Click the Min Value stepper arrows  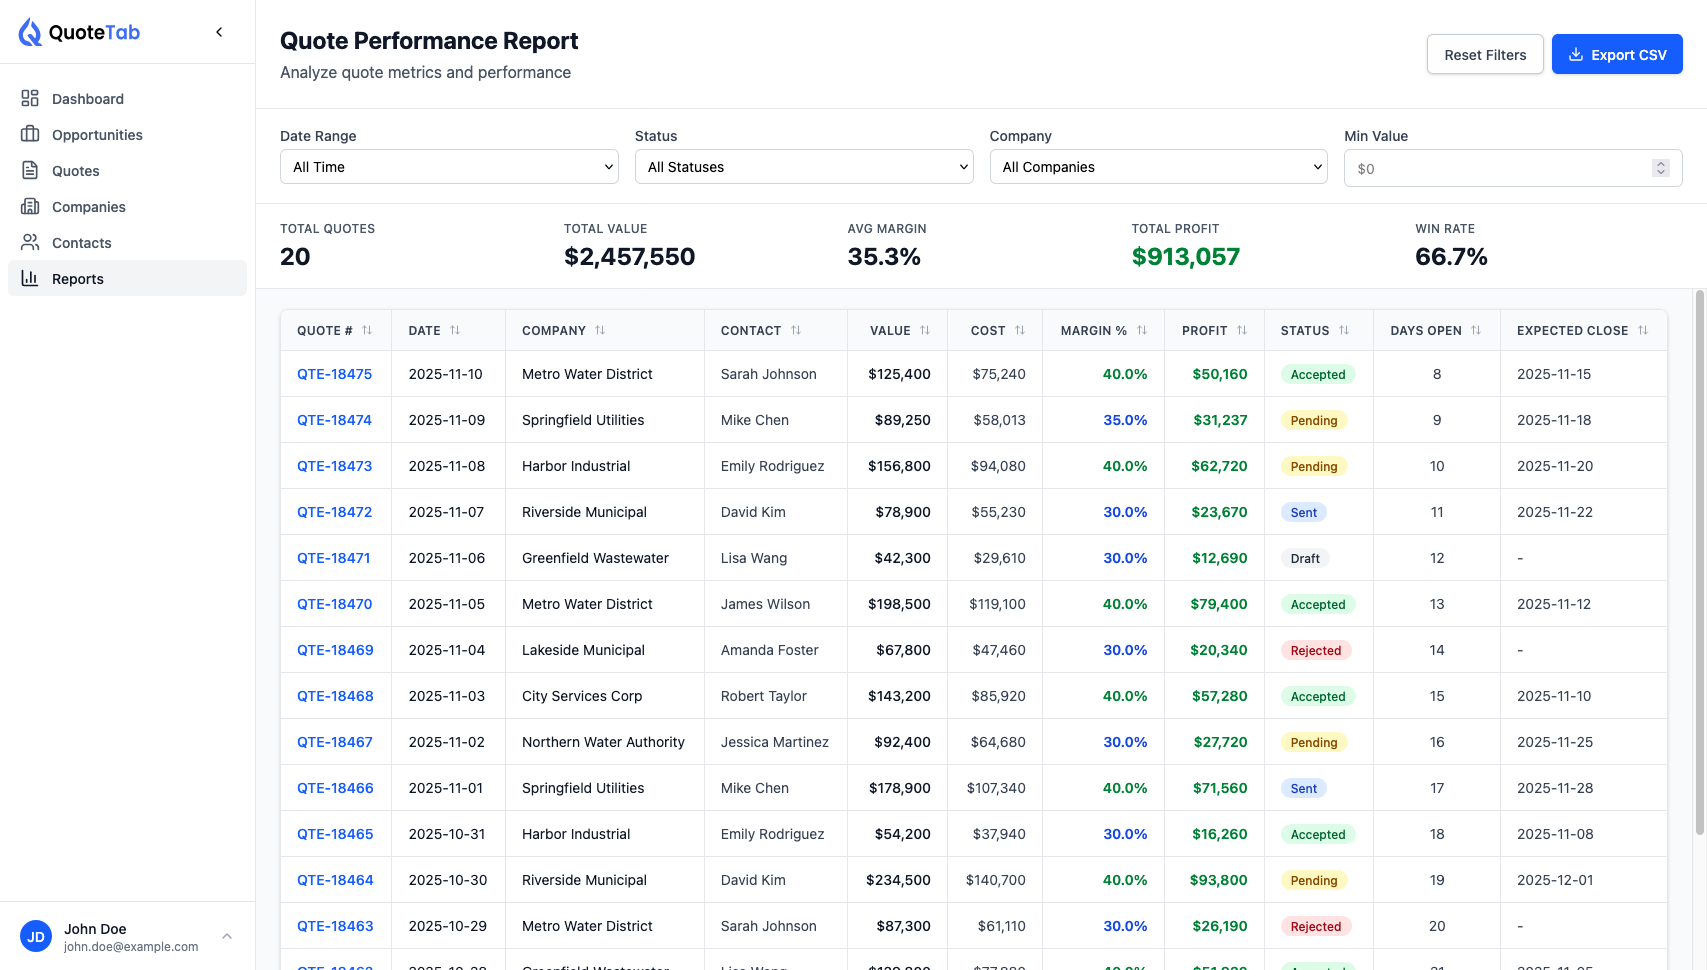coord(1660,168)
